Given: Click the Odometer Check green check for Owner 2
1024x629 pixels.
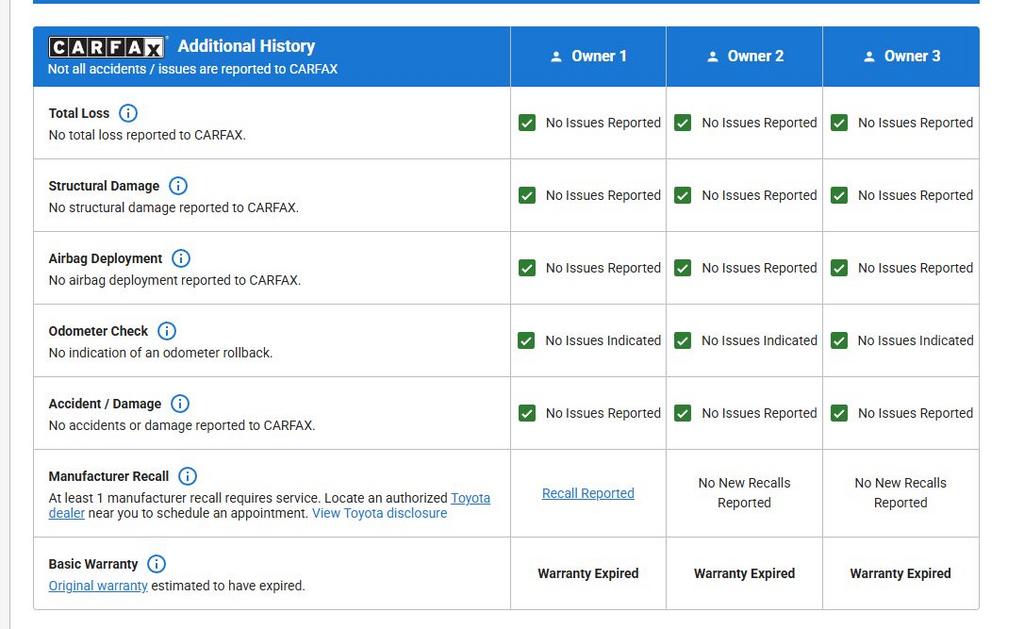Looking at the screenshot, I should 682,340.
